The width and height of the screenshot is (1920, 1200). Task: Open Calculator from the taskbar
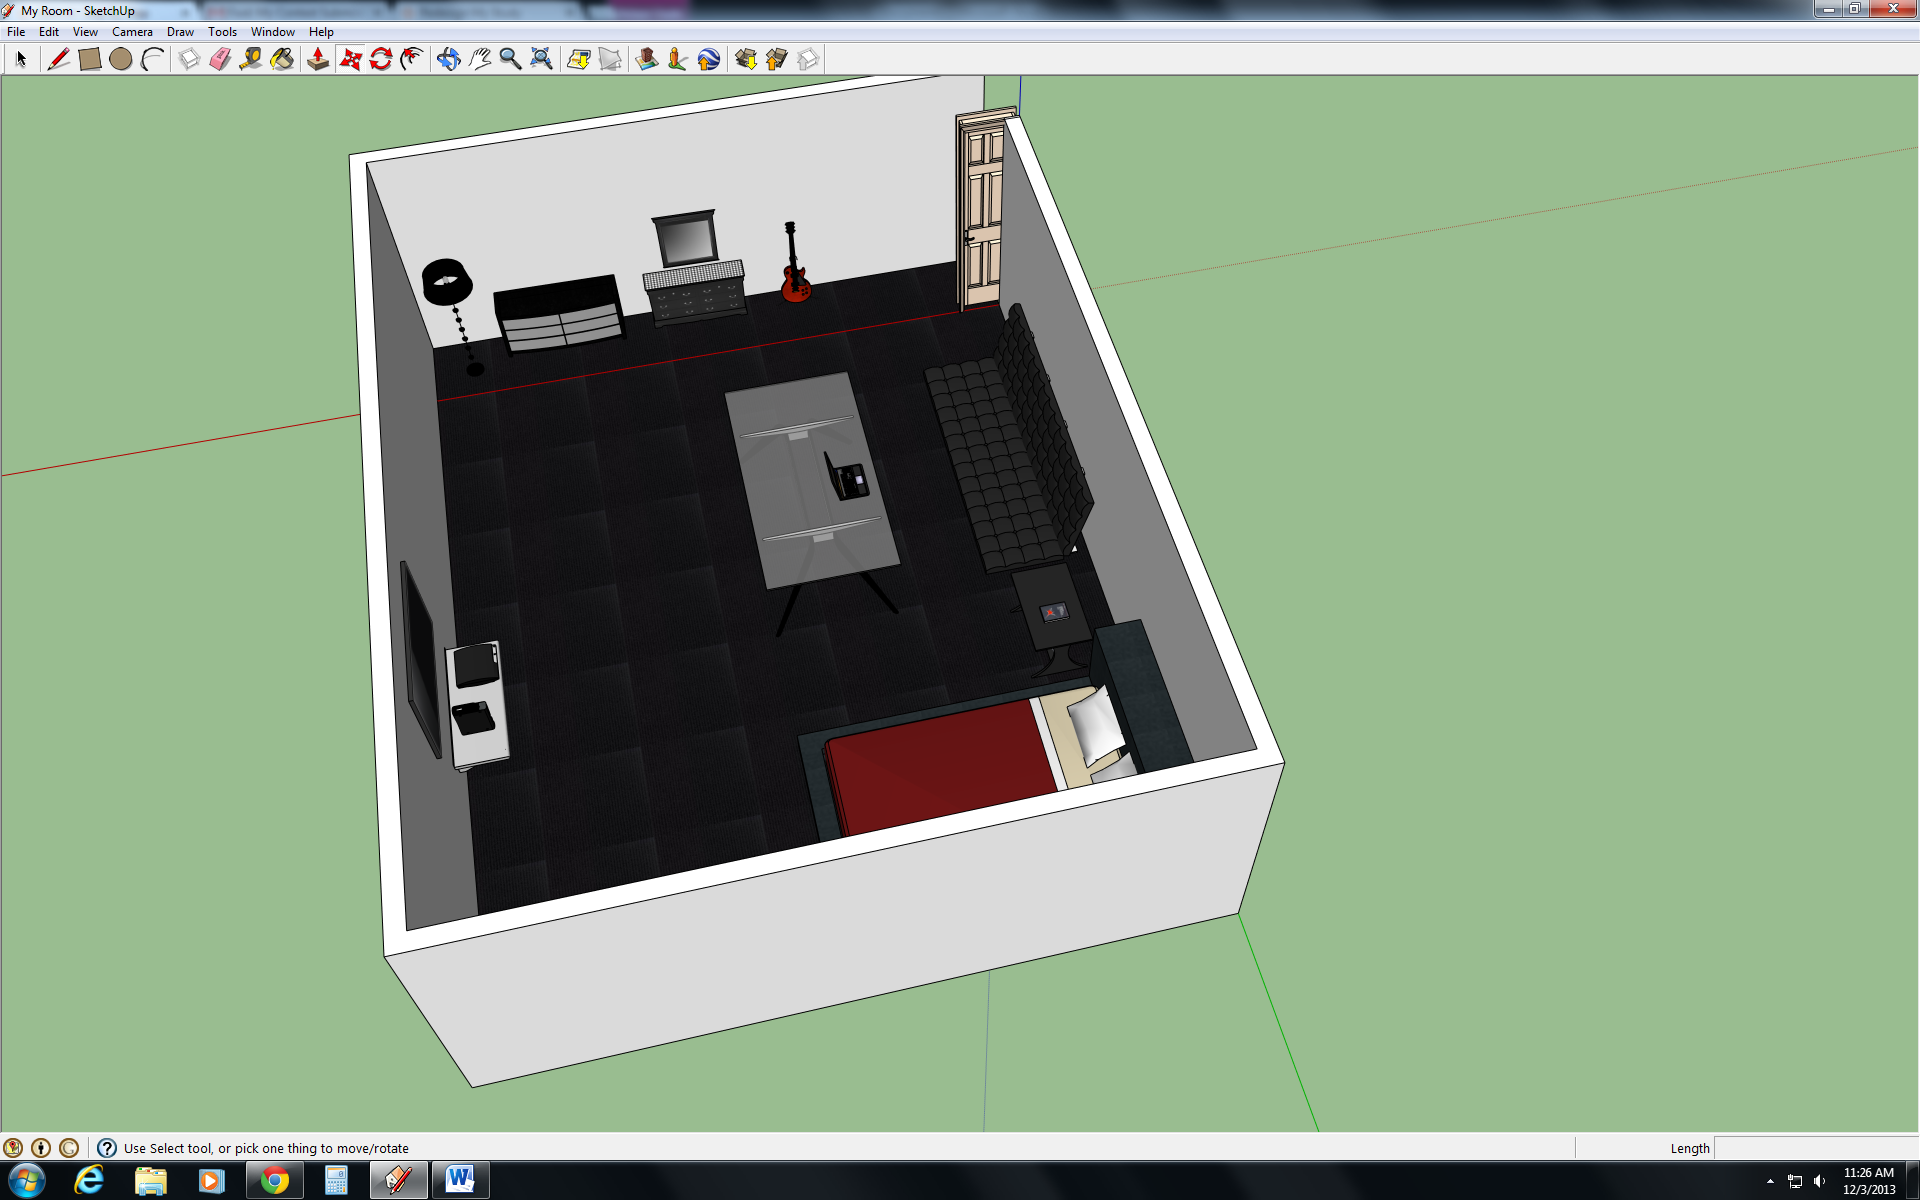pos(336,1181)
